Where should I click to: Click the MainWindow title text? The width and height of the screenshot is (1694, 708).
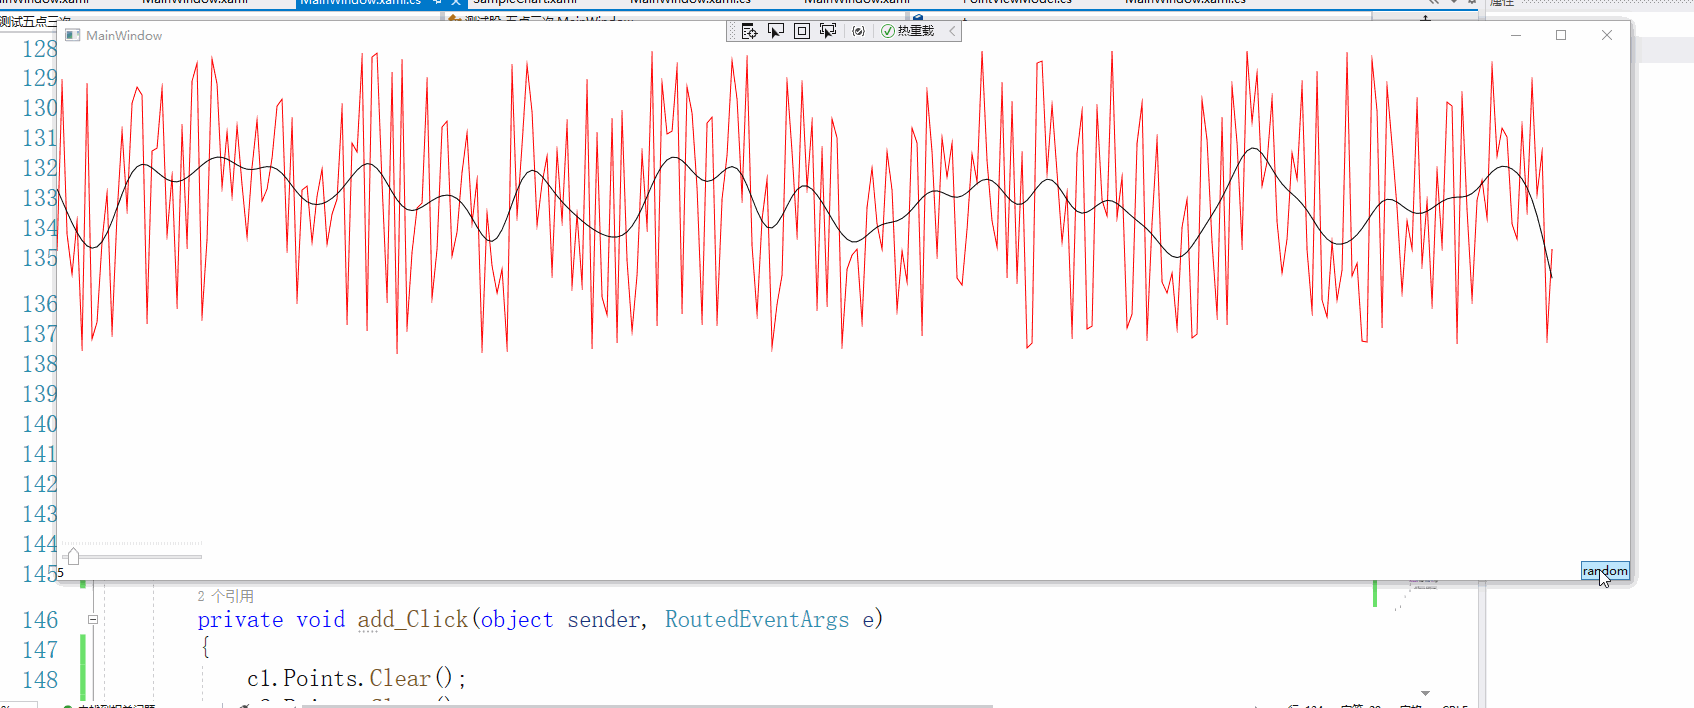point(124,35)
